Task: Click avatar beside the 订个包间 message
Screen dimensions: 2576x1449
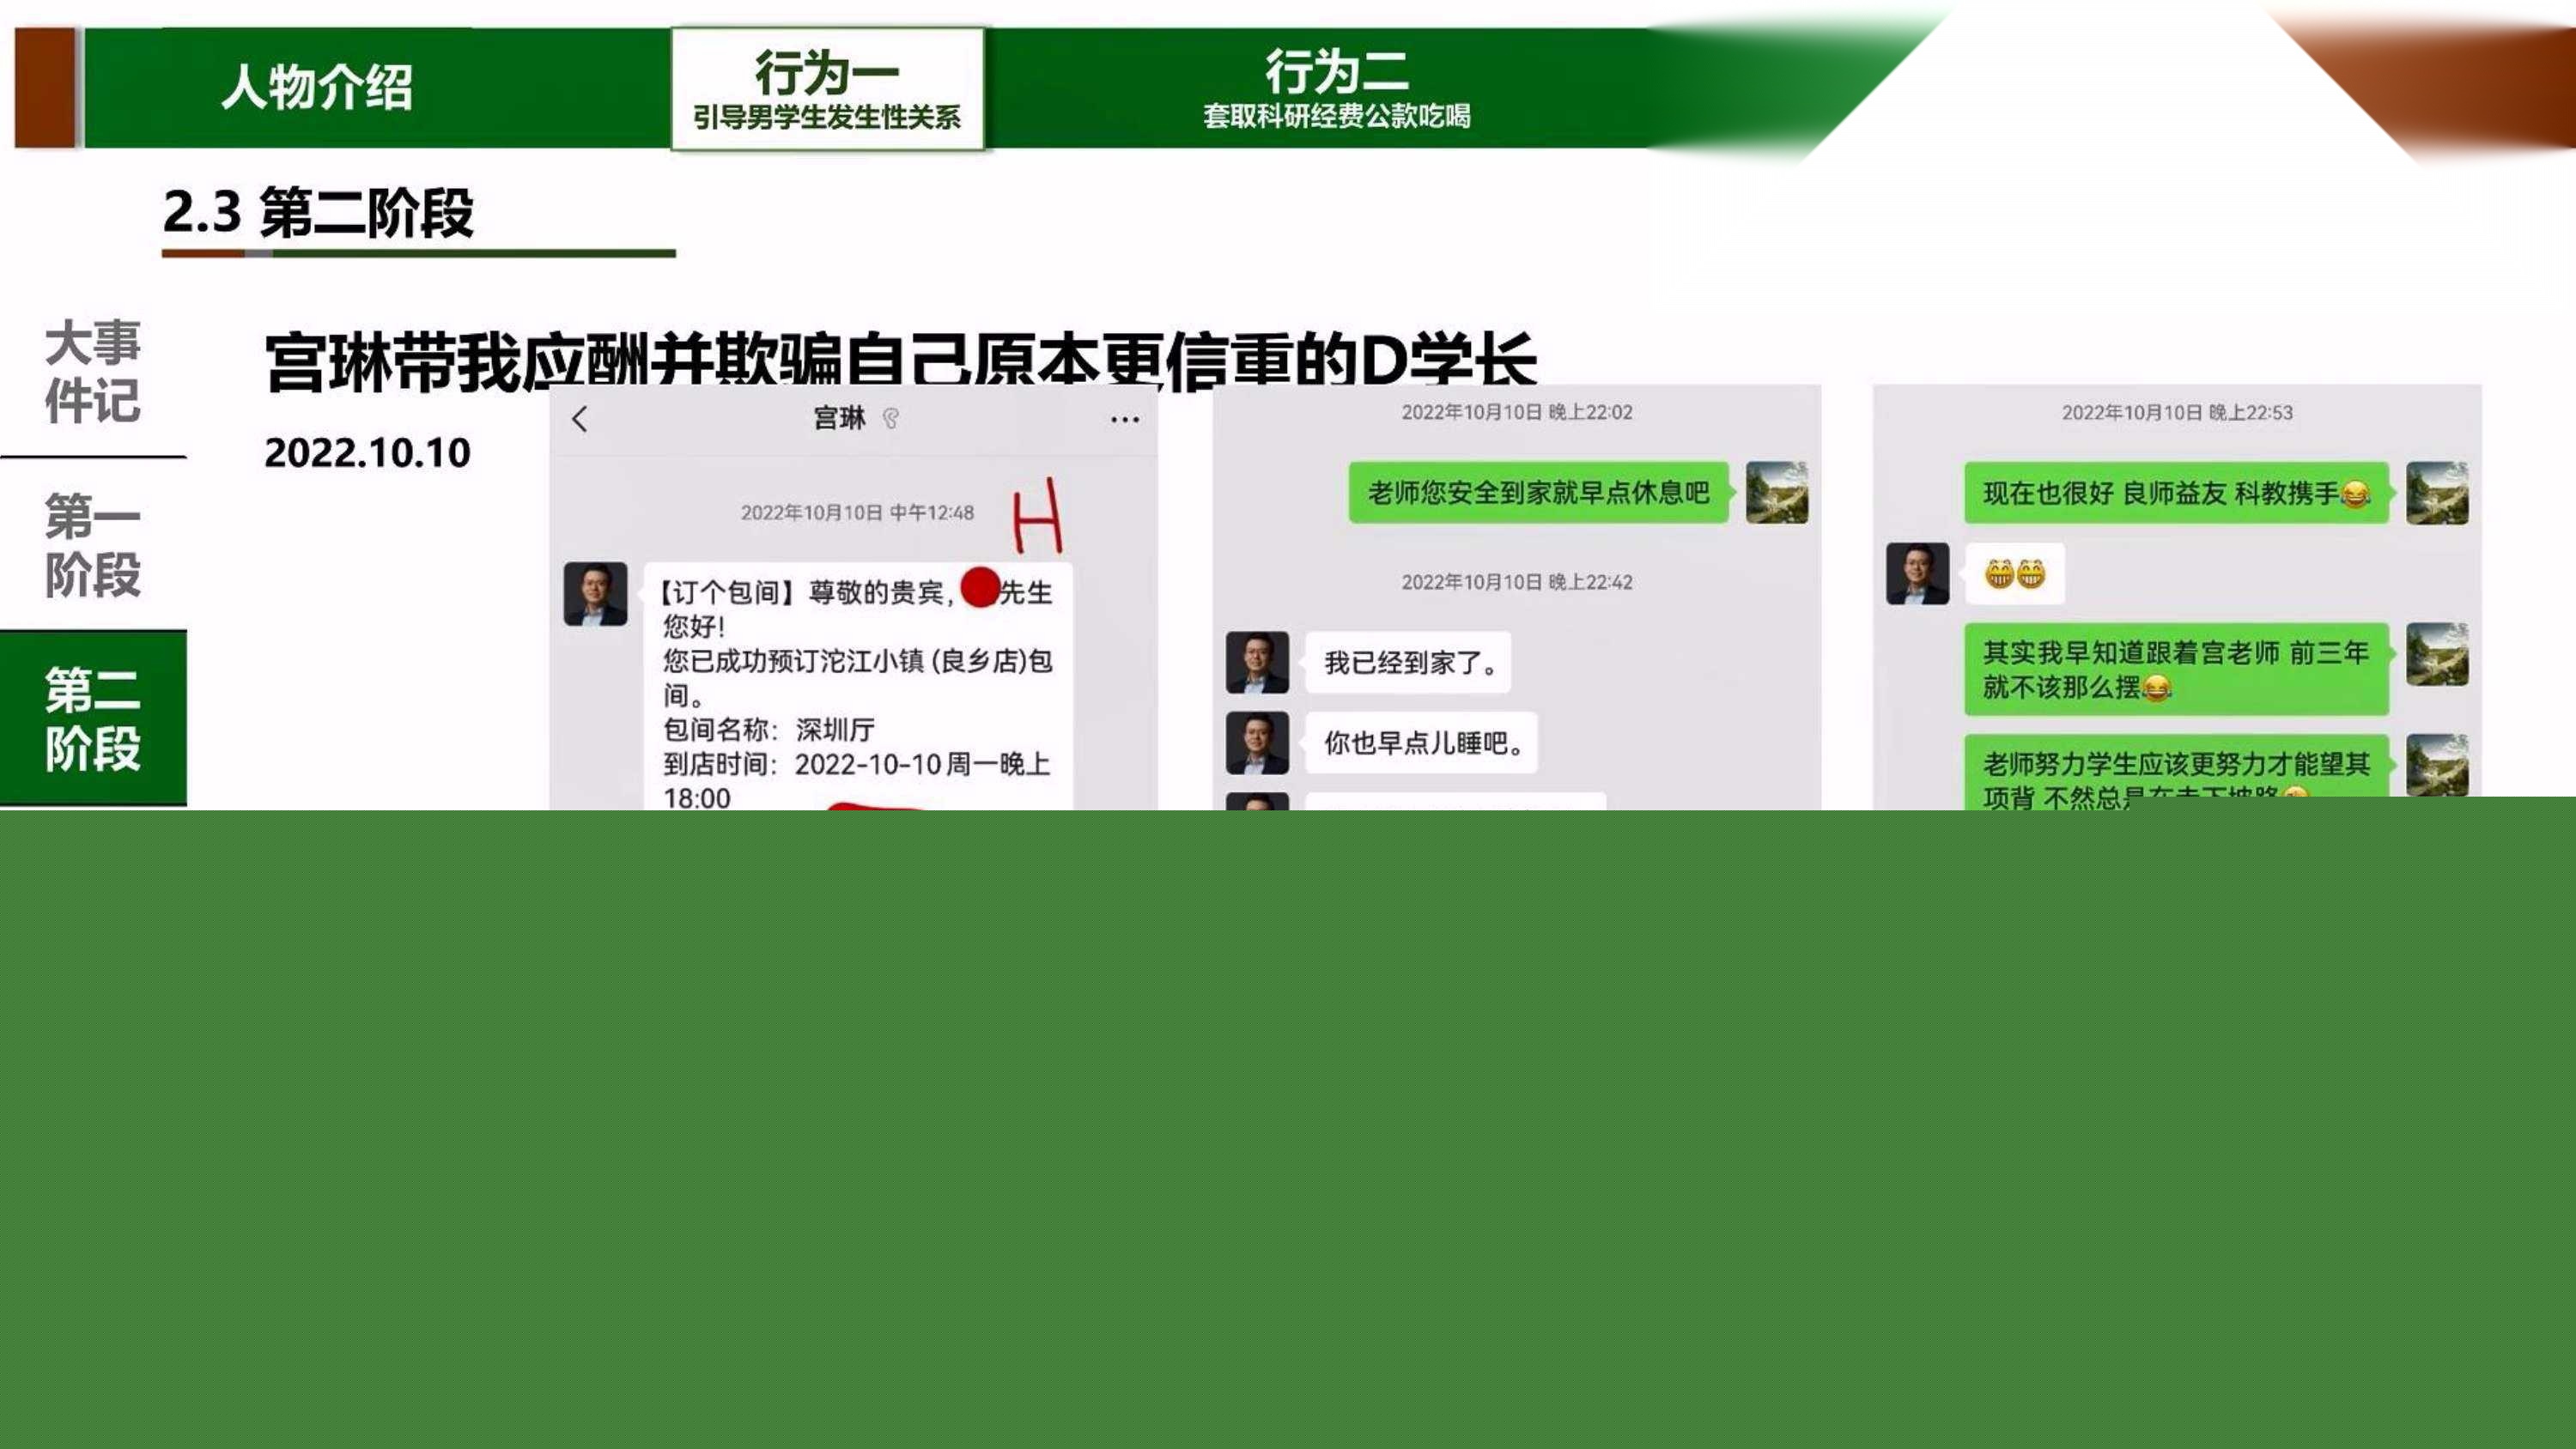Action: pyautogui.click(x=595, y=594)
